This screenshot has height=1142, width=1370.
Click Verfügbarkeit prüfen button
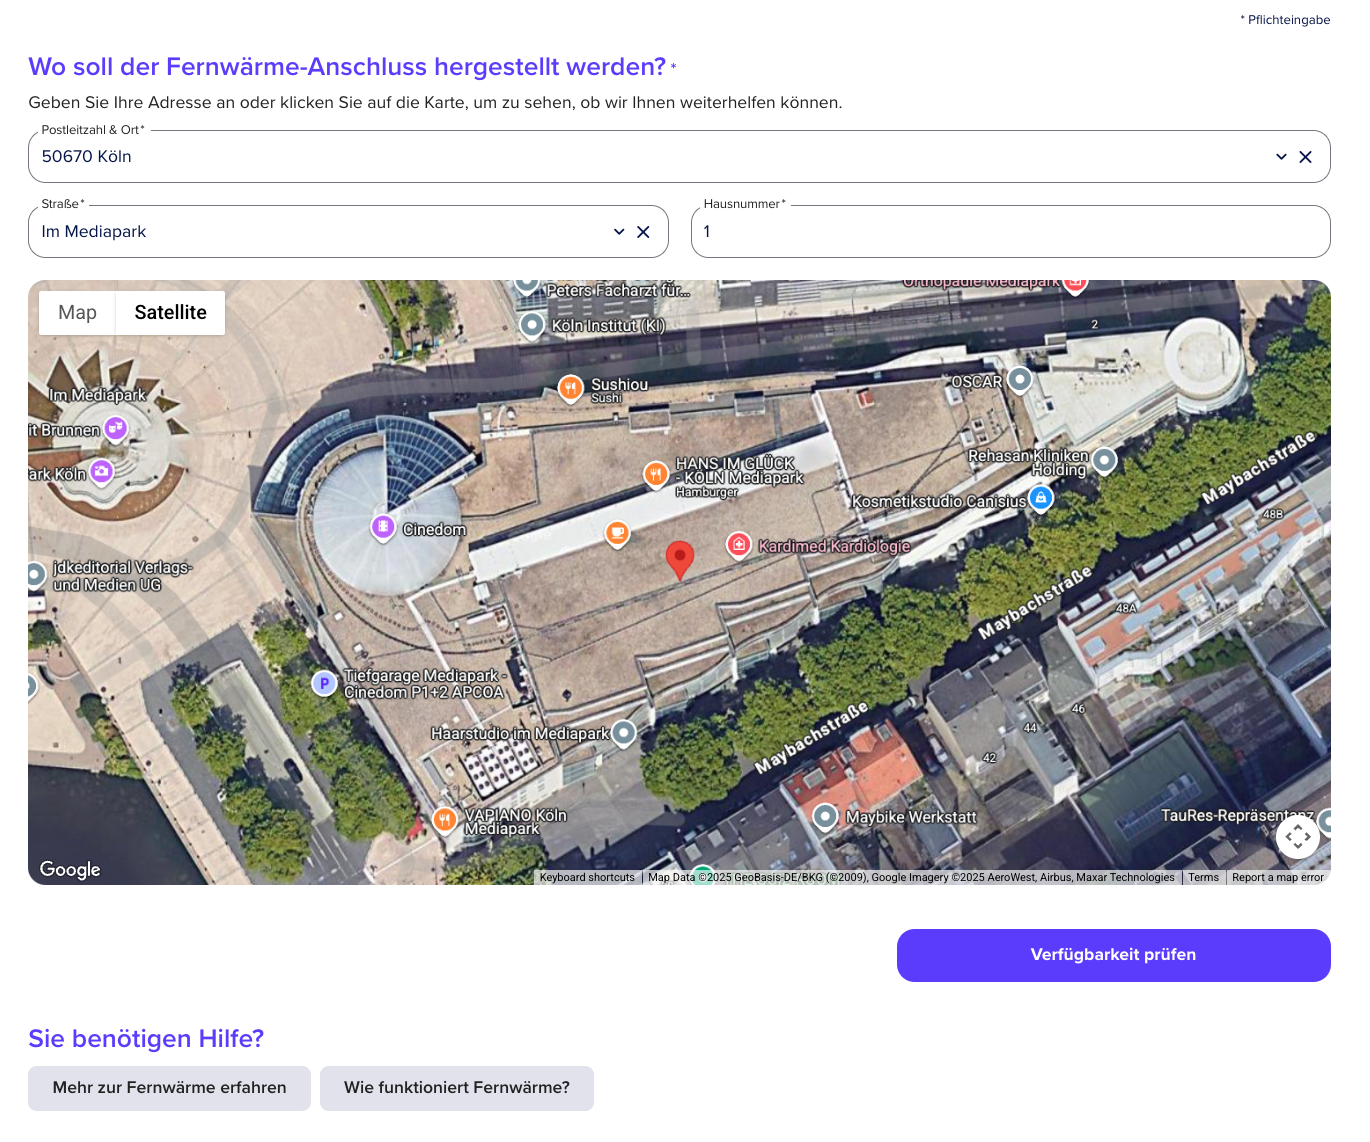coord(1113,955)
